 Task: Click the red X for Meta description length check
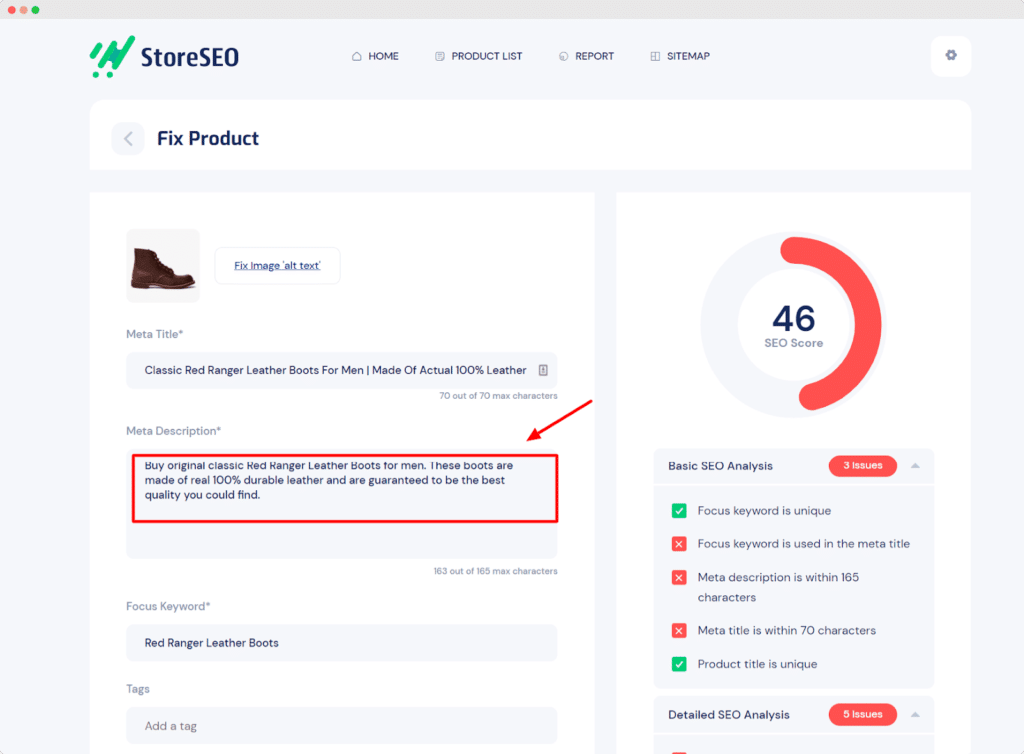tap(679, 577)
